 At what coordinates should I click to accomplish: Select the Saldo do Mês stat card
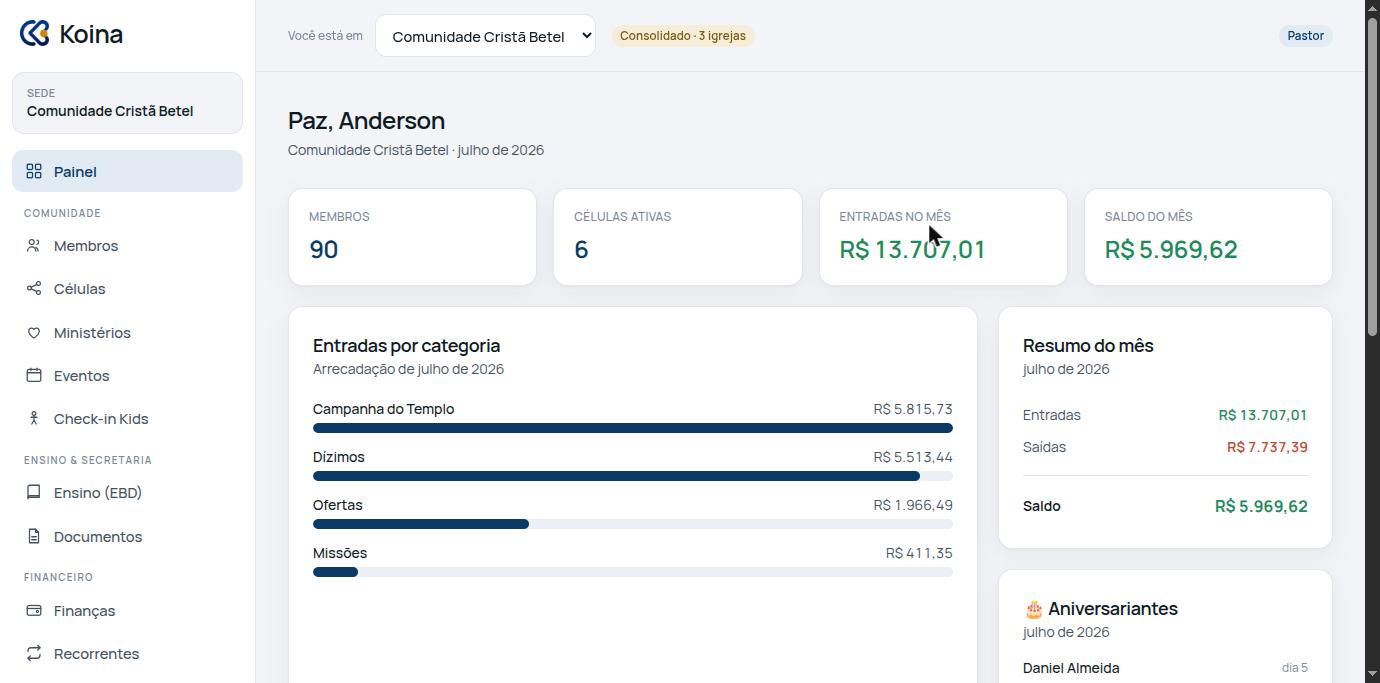click(x=1208, y=237)
